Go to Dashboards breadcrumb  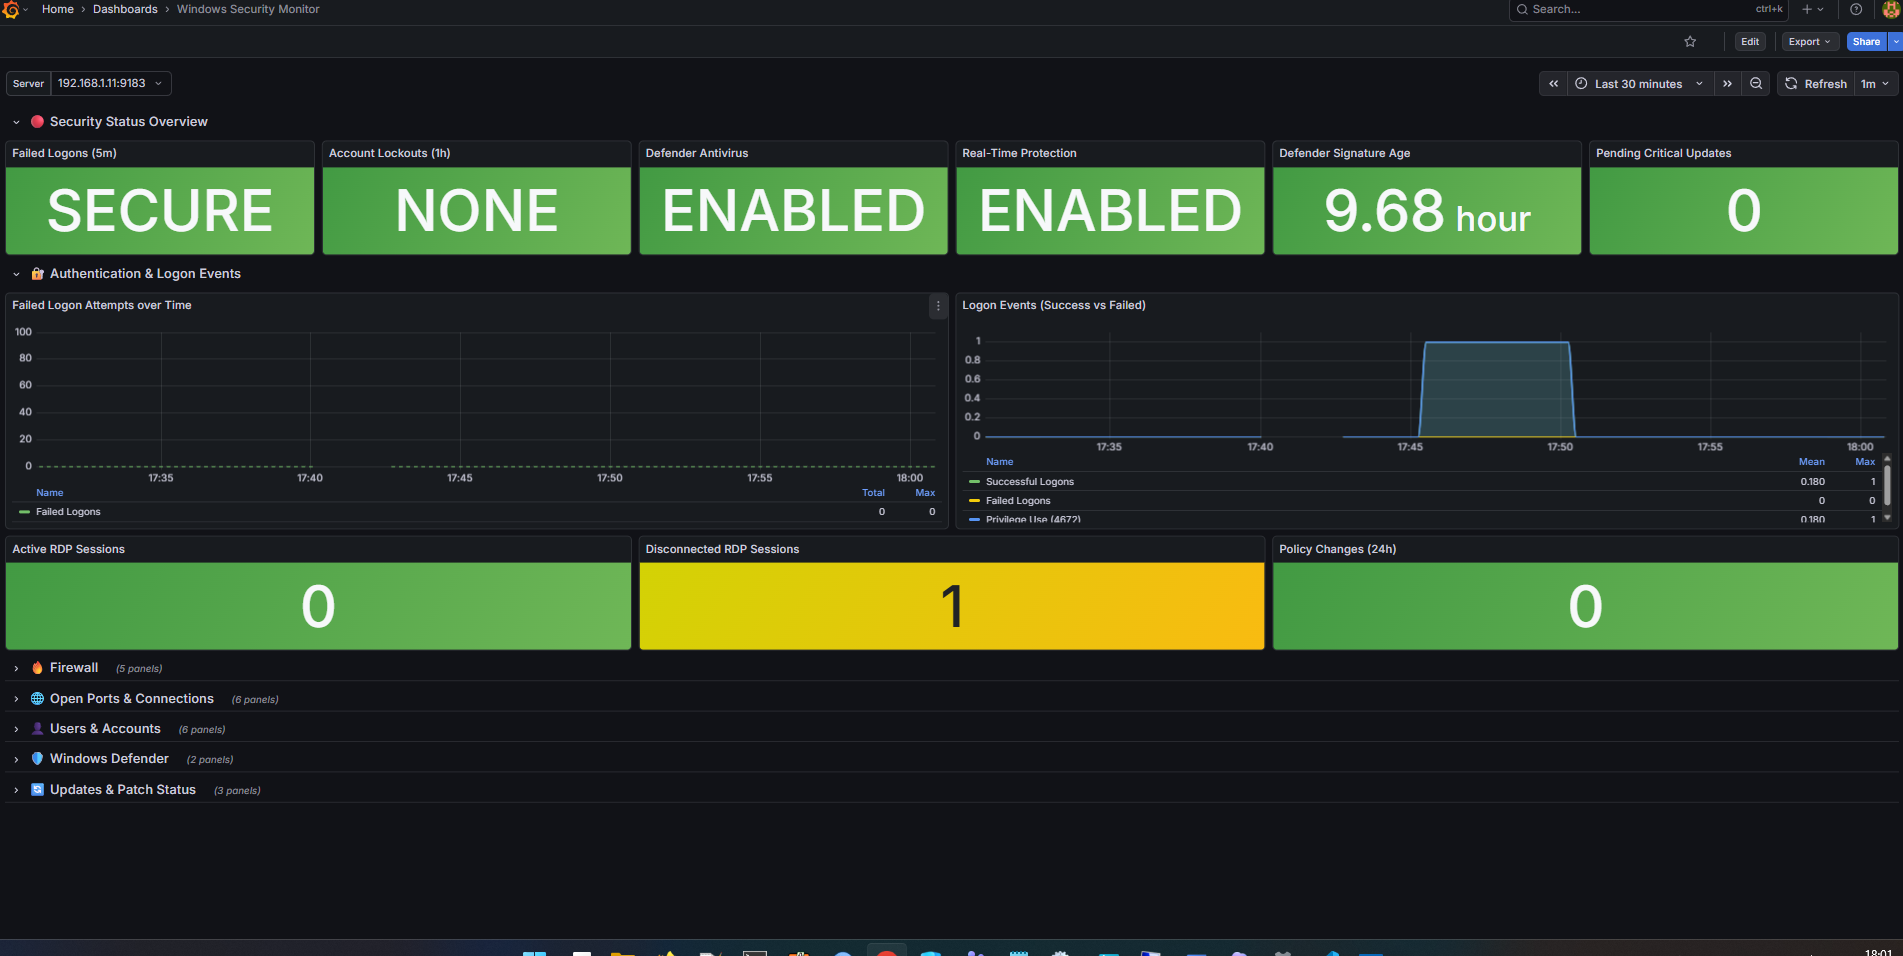[125, 9]
